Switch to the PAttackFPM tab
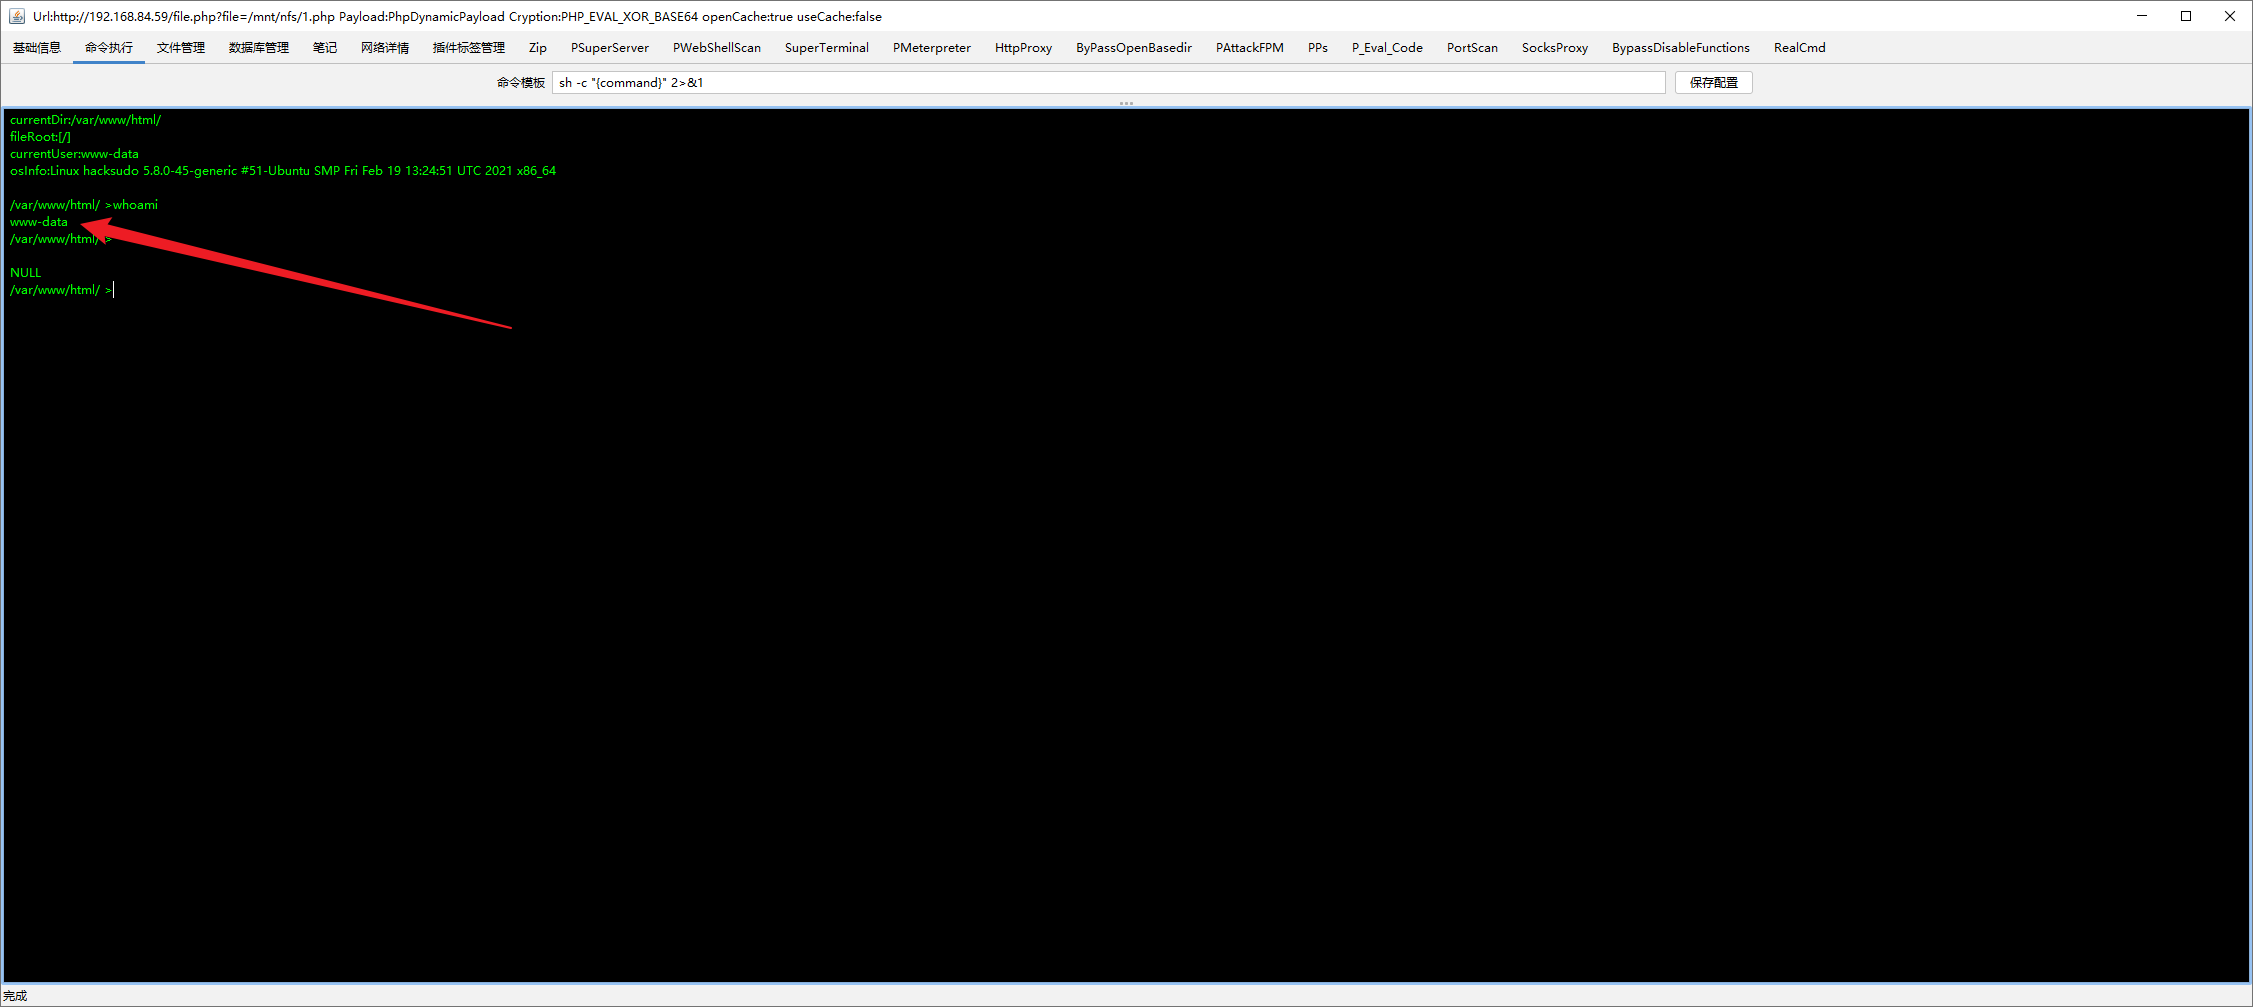This screenshot has height=1007, width=2253. tap(1250, 48)
